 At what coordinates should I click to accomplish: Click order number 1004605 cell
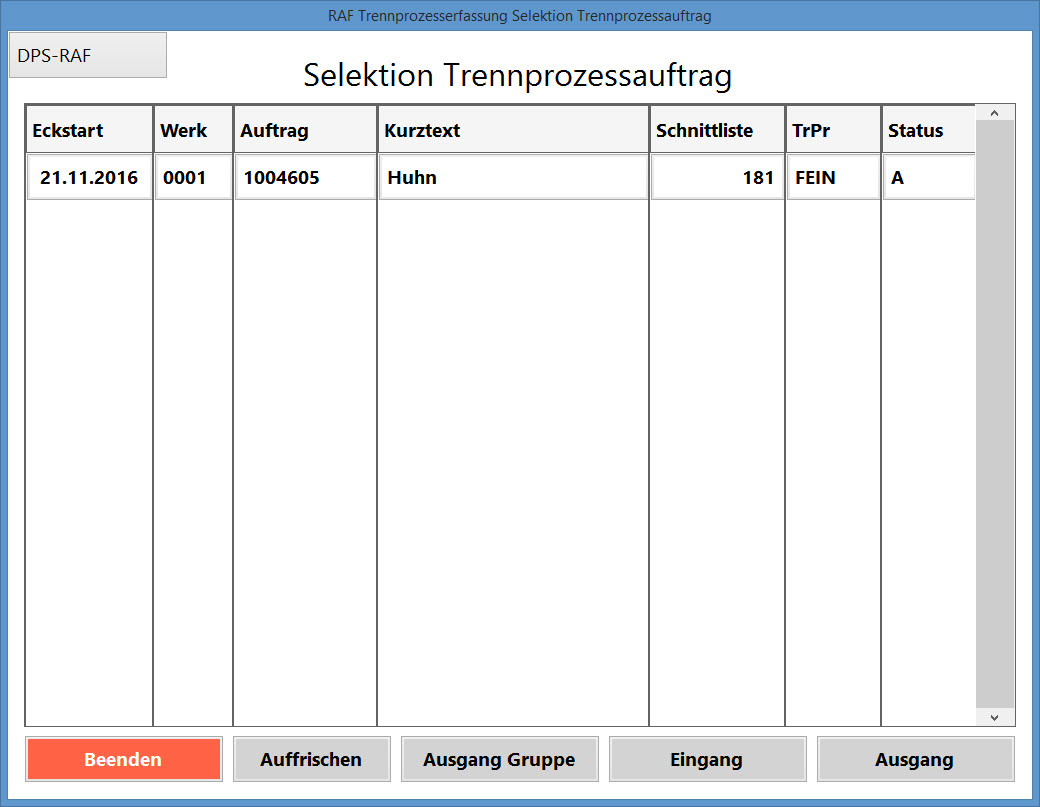tap(305, 178)
